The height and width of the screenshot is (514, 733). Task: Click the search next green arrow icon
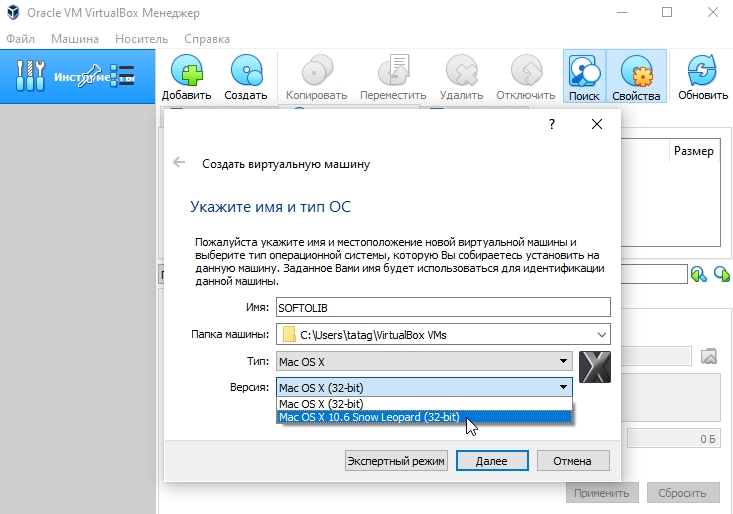722,274
